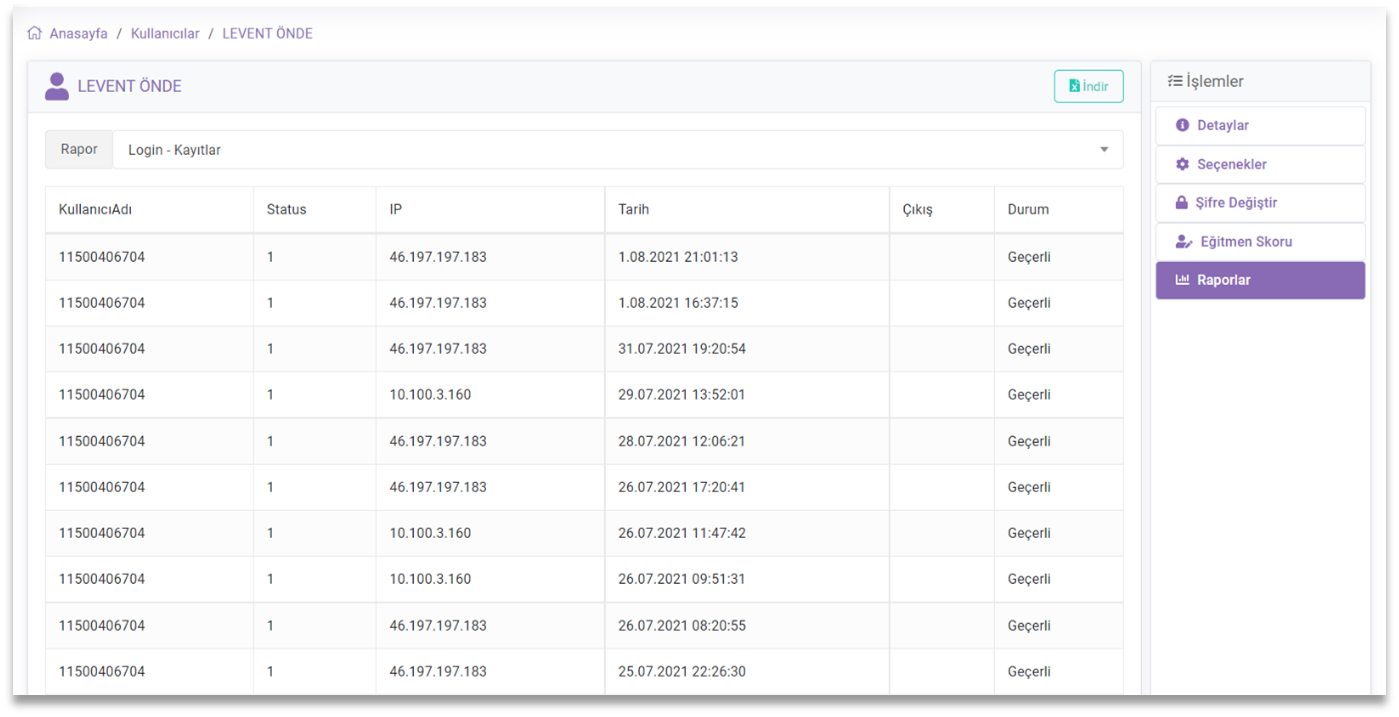Click the chart icon beside Raporlar
The width and height of the screenshot is (1399, 717).
[x=1182, y=281]
